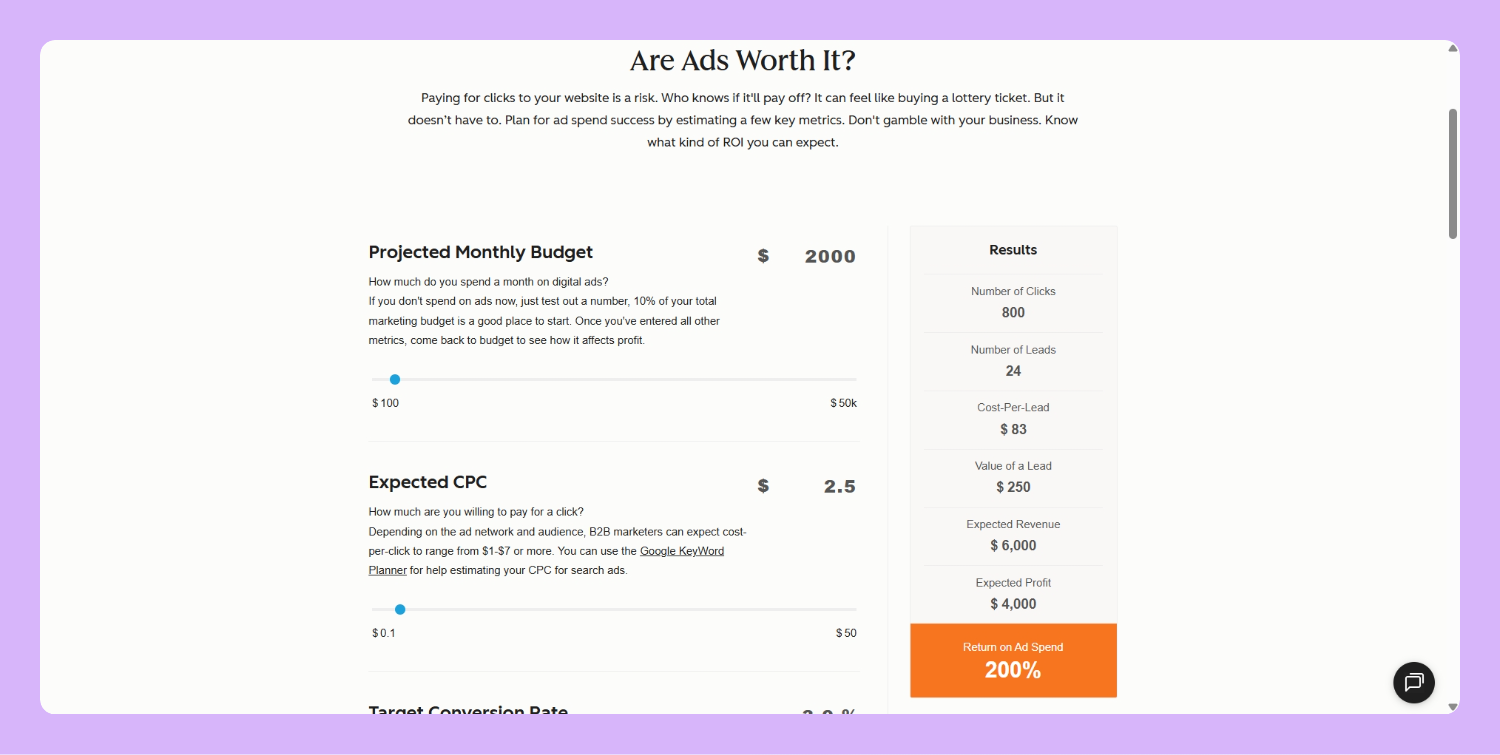Click the $50 maximum label under CPC slider
Image resolution: width=1500 pixels, height=755 pixels.
pos(846,633)
